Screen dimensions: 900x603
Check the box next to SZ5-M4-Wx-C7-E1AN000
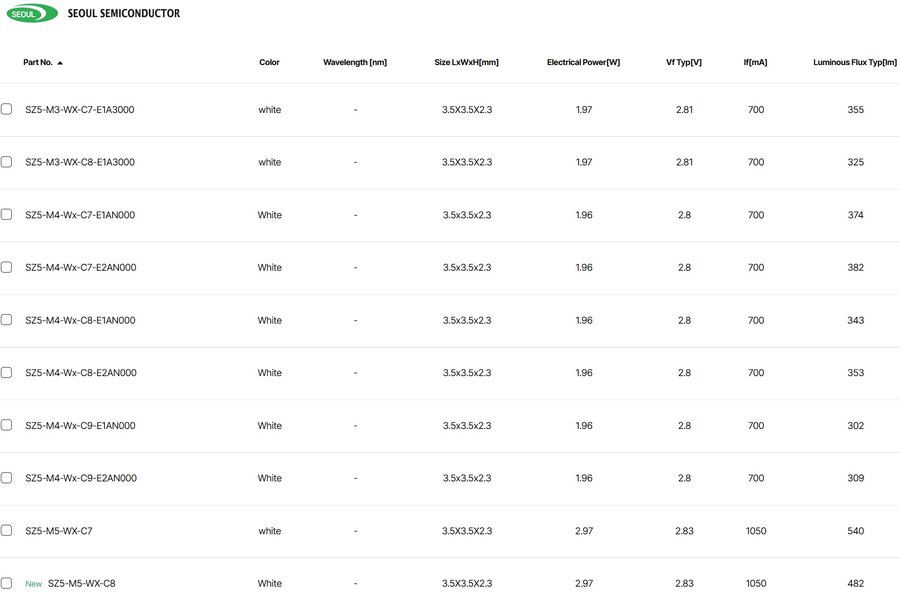[6, 215]
